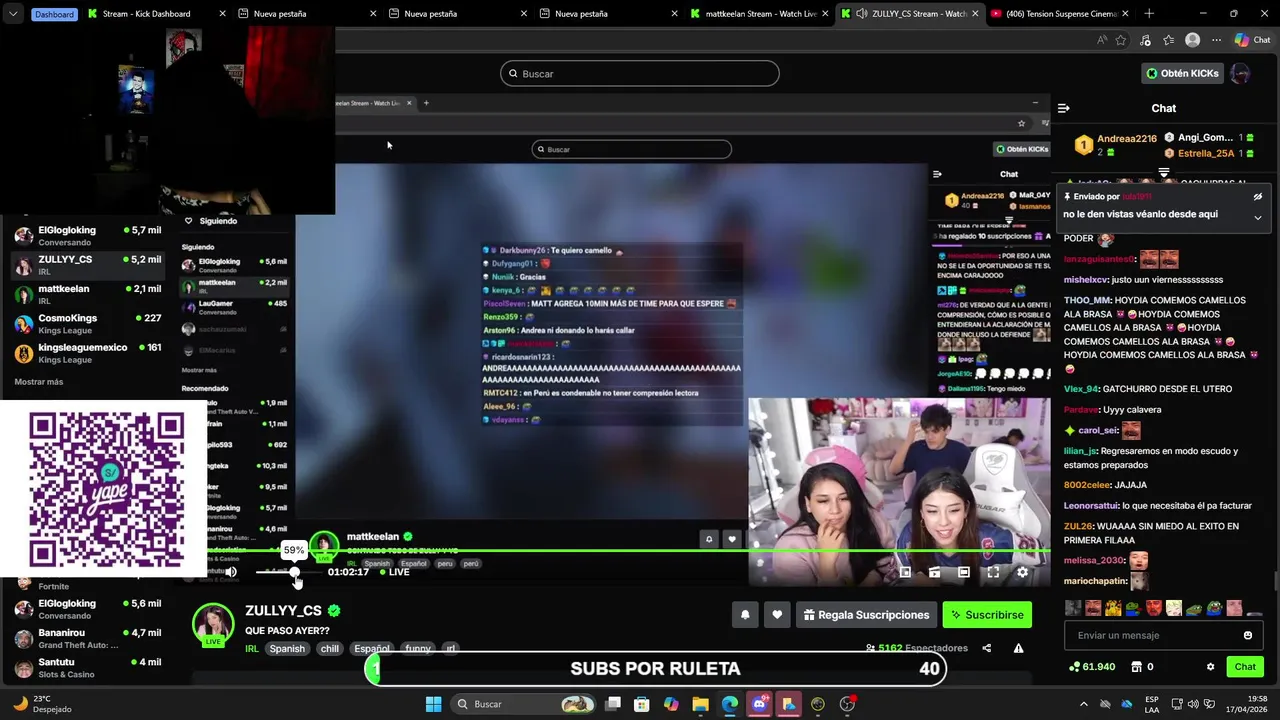
Task: Report the stream with the warning icon
Action: (x=1018, y=648)
